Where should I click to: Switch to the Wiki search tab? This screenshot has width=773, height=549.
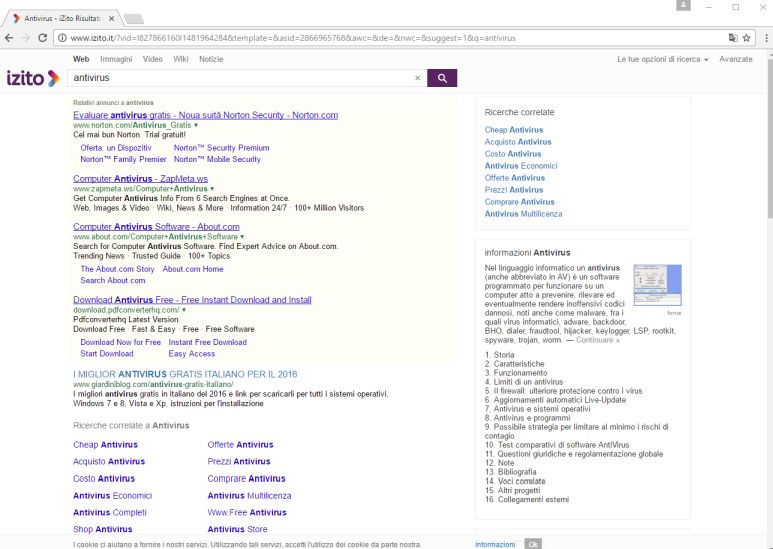pyautogui.click(x=180, y=59)
